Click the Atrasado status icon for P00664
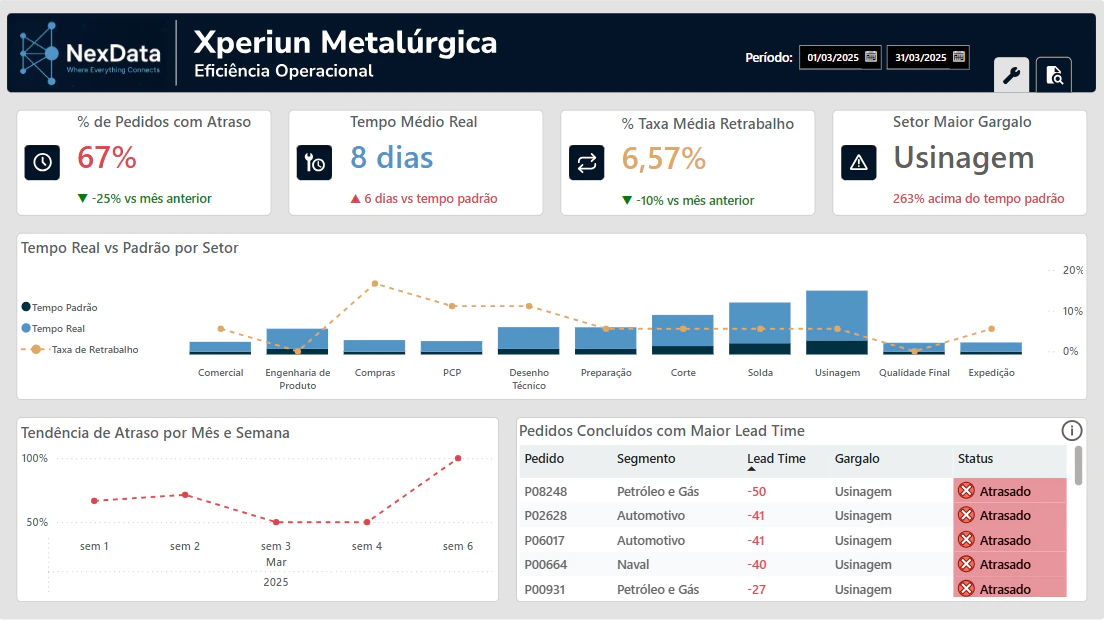The height and width of the screenshot is (622, 1104). click(966, 564)
